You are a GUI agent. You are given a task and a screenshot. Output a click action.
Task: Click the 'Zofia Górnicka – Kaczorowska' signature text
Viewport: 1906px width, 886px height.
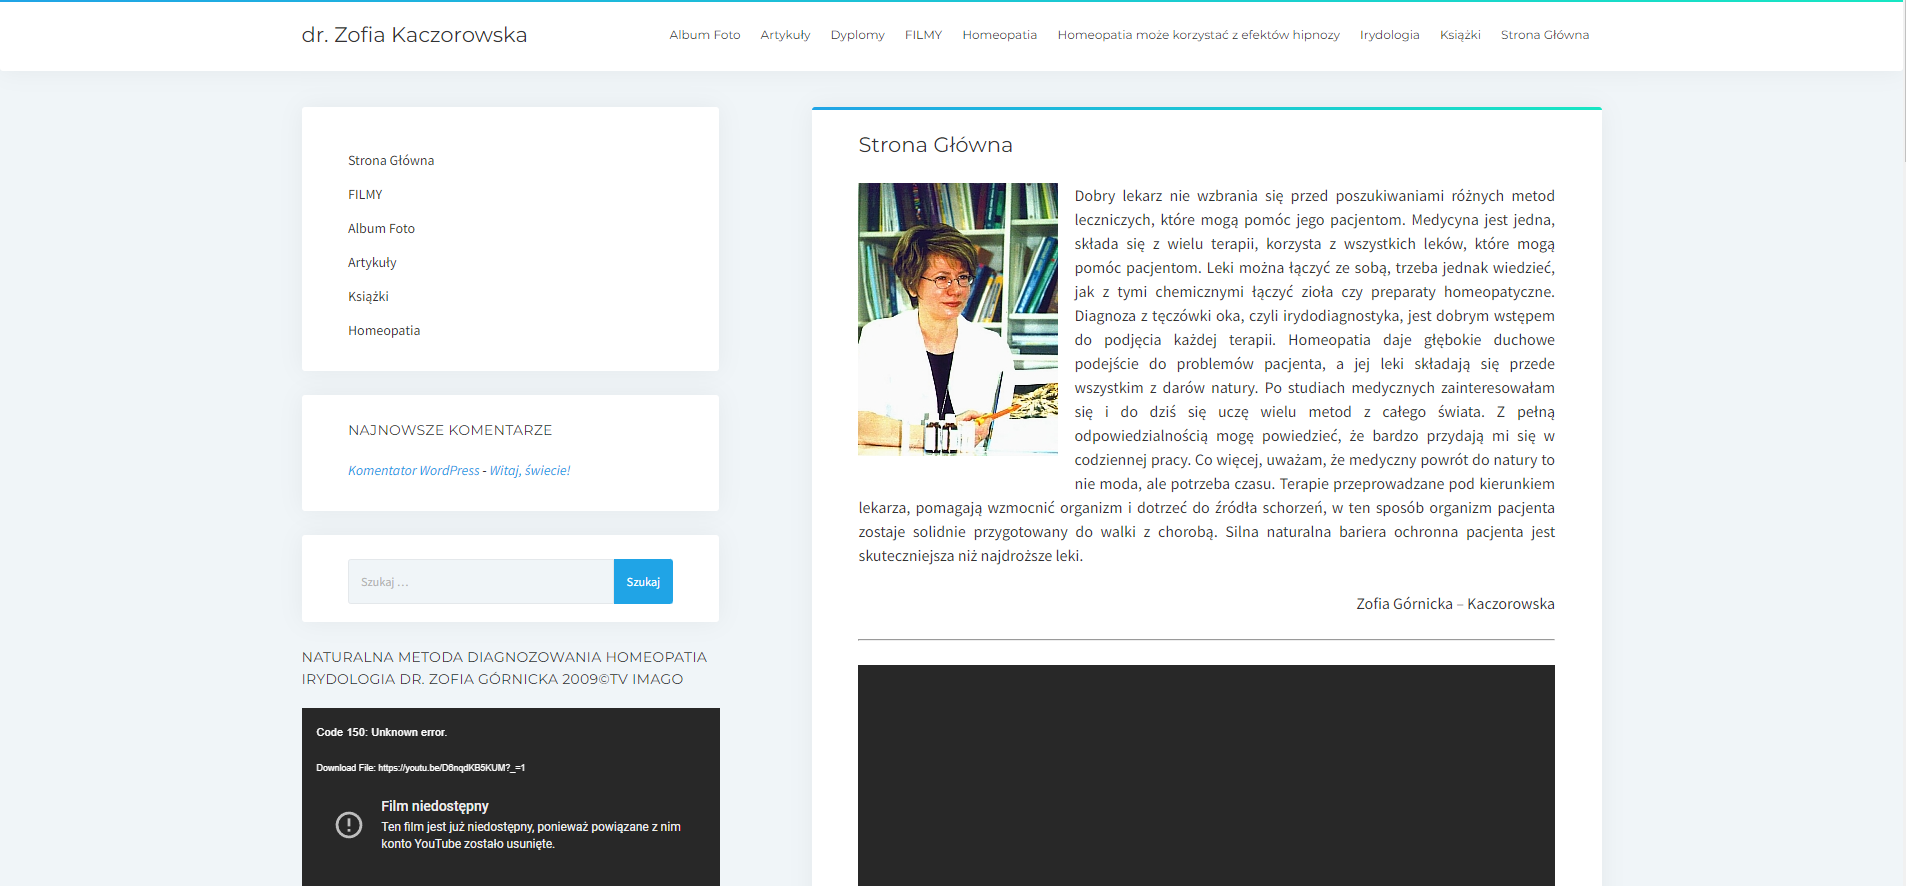click(1455, 604)
